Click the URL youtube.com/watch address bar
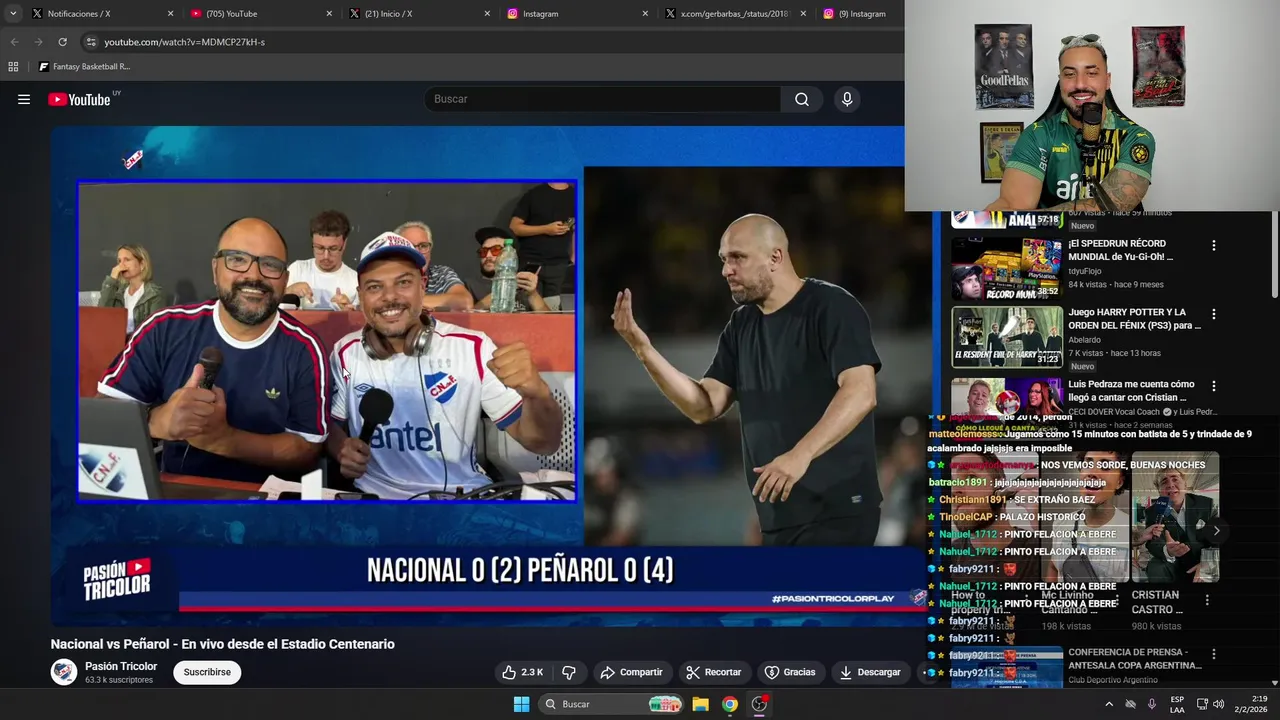Viewport: 1280px width, 720px height. (185, 42)
